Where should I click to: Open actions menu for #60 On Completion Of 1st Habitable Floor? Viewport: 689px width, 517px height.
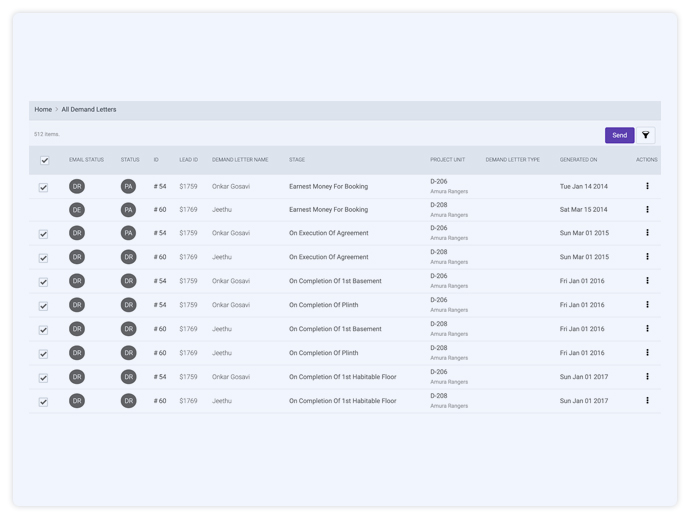[x=647, y=401]
